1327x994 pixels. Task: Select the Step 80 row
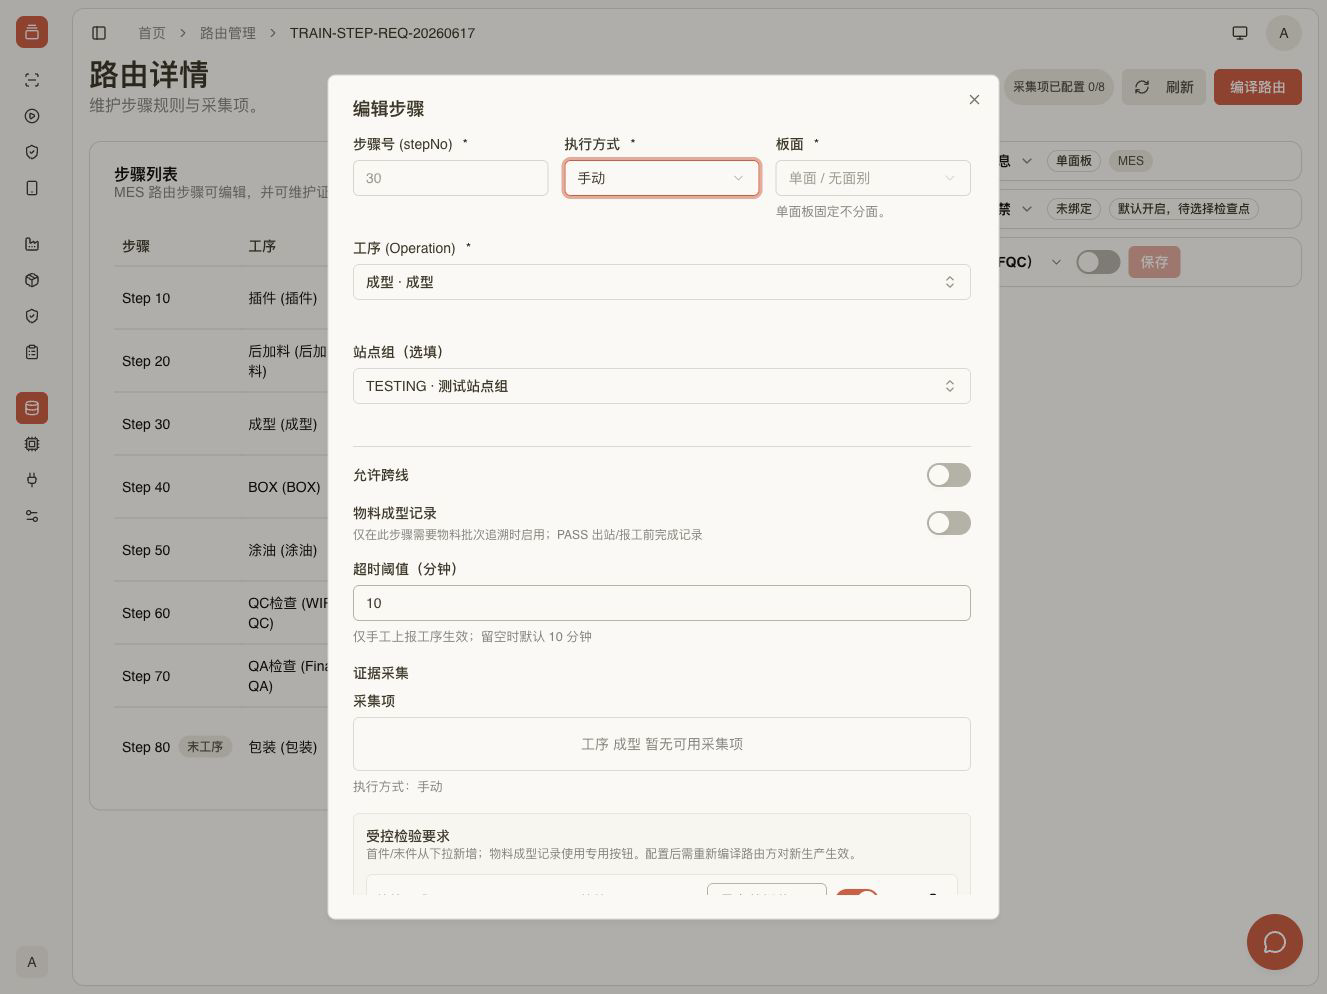click(221, 747)
